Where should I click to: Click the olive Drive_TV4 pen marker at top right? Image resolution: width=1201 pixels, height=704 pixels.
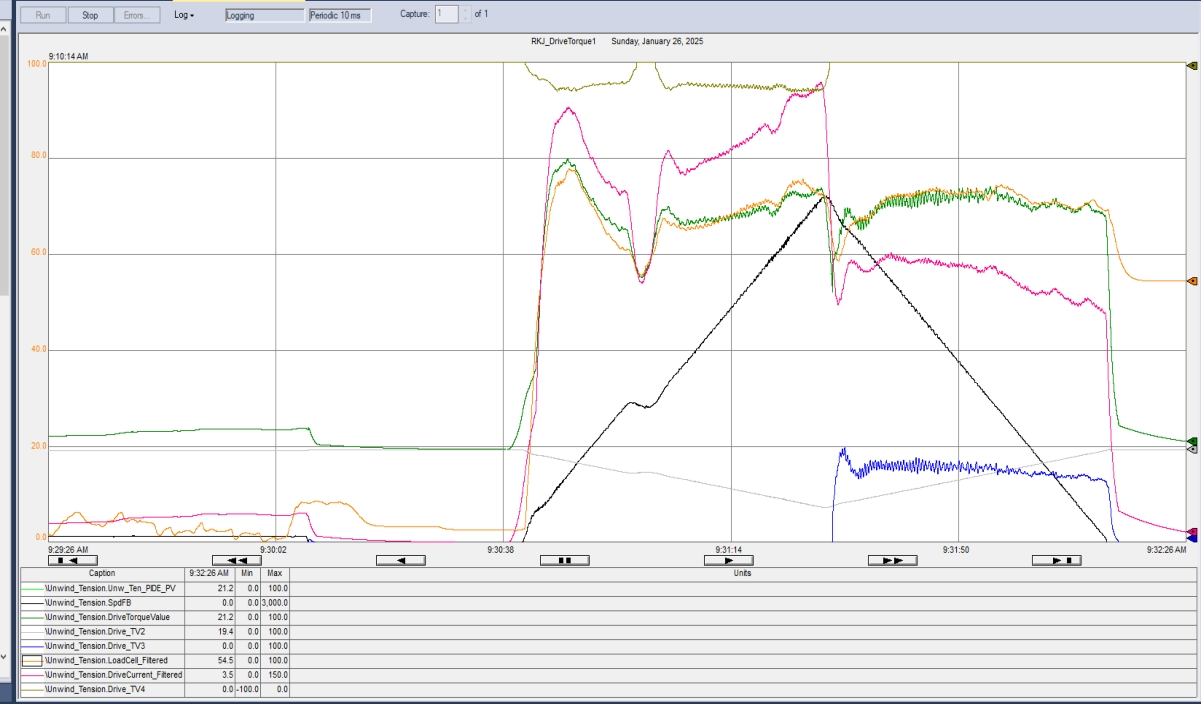coord(1191,66)
